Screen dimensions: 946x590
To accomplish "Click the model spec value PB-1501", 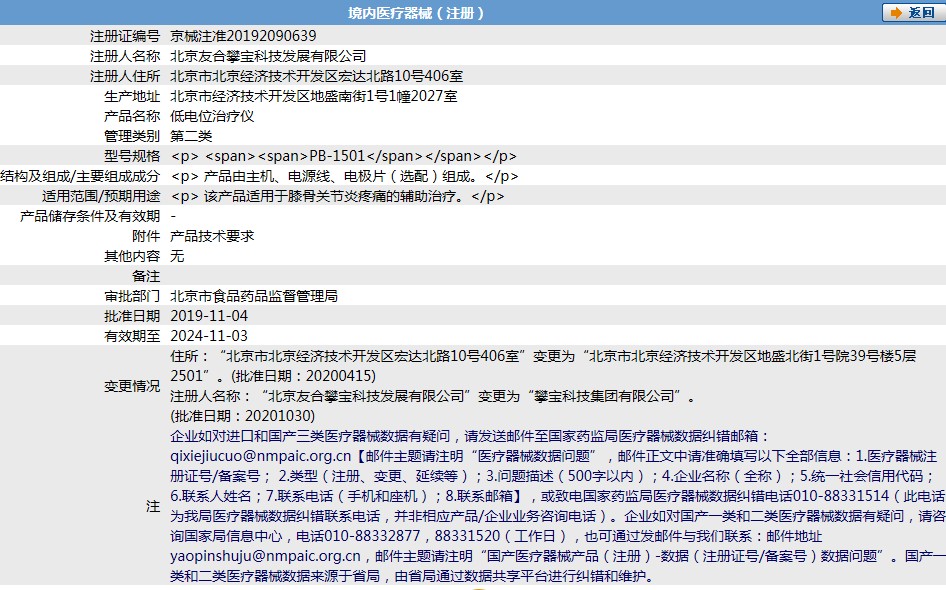I will (x=337, y=156).
